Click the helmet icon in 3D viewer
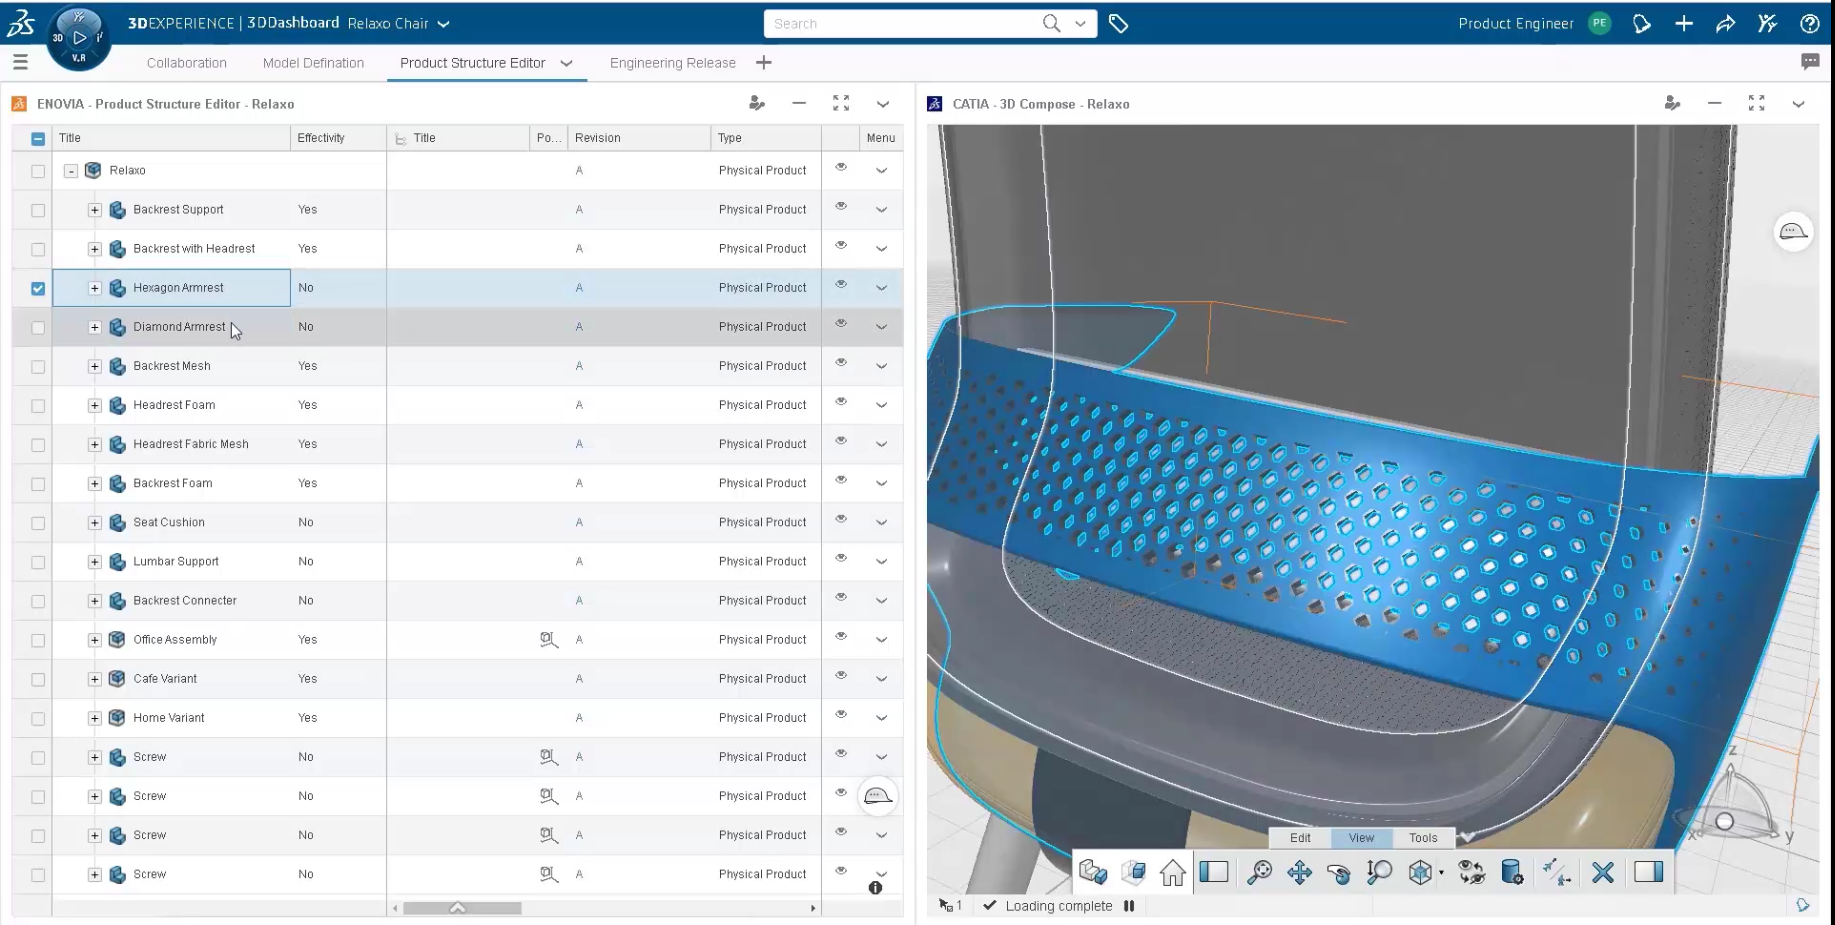This screenshot has width=1835, height=925. 1793,232
